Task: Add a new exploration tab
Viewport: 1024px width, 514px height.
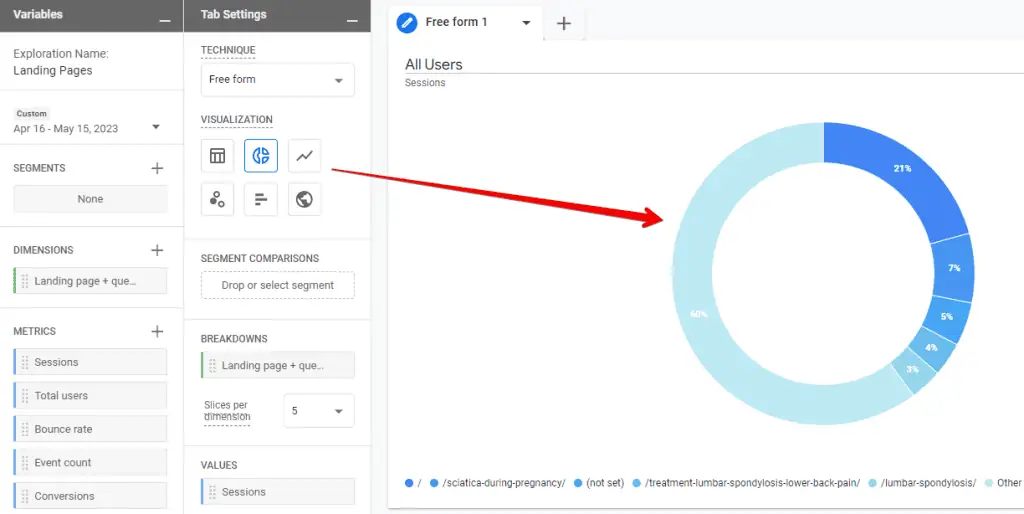Action: tap(564, 23)
